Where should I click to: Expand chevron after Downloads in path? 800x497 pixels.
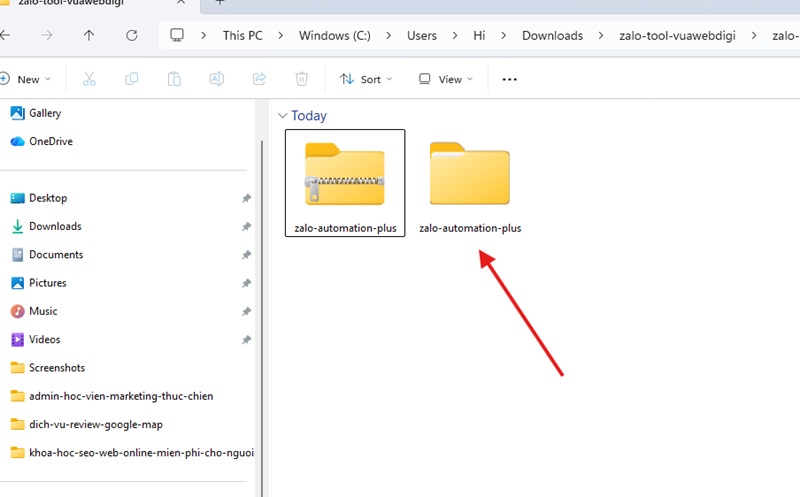pos(601,36)
